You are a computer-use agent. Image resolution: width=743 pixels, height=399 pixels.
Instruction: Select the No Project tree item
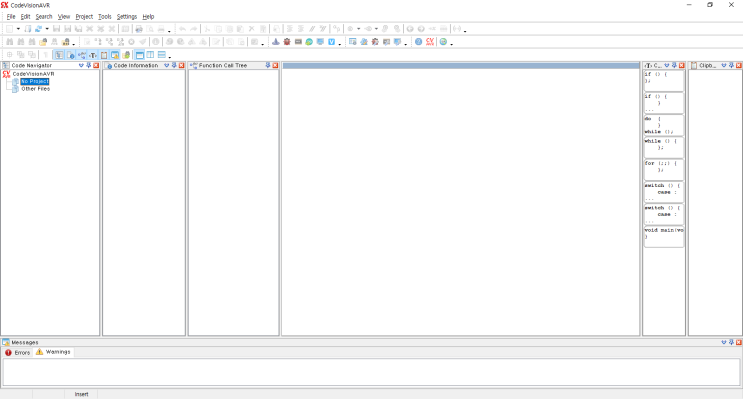[x=35, y=82]
